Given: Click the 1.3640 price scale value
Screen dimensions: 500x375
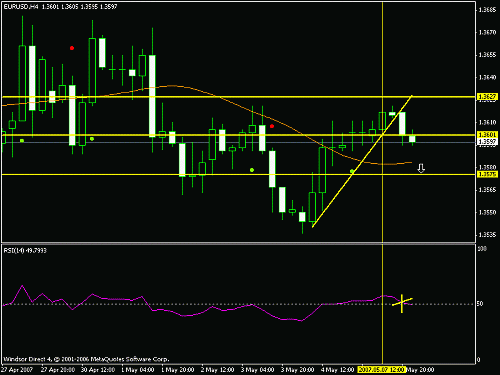Looking at the screenshot, I should pyautogui.click(x=487, y=77).
